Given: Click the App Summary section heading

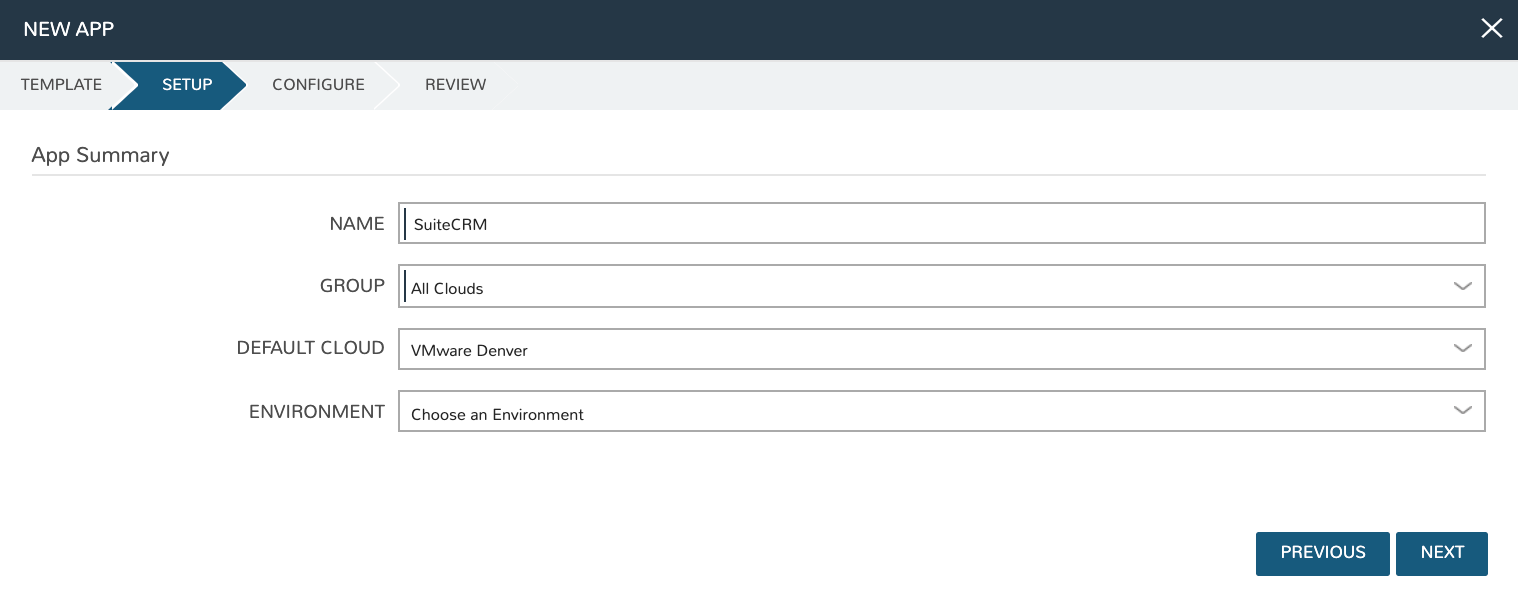Looking at the screenshot, I should coord(100,155).
